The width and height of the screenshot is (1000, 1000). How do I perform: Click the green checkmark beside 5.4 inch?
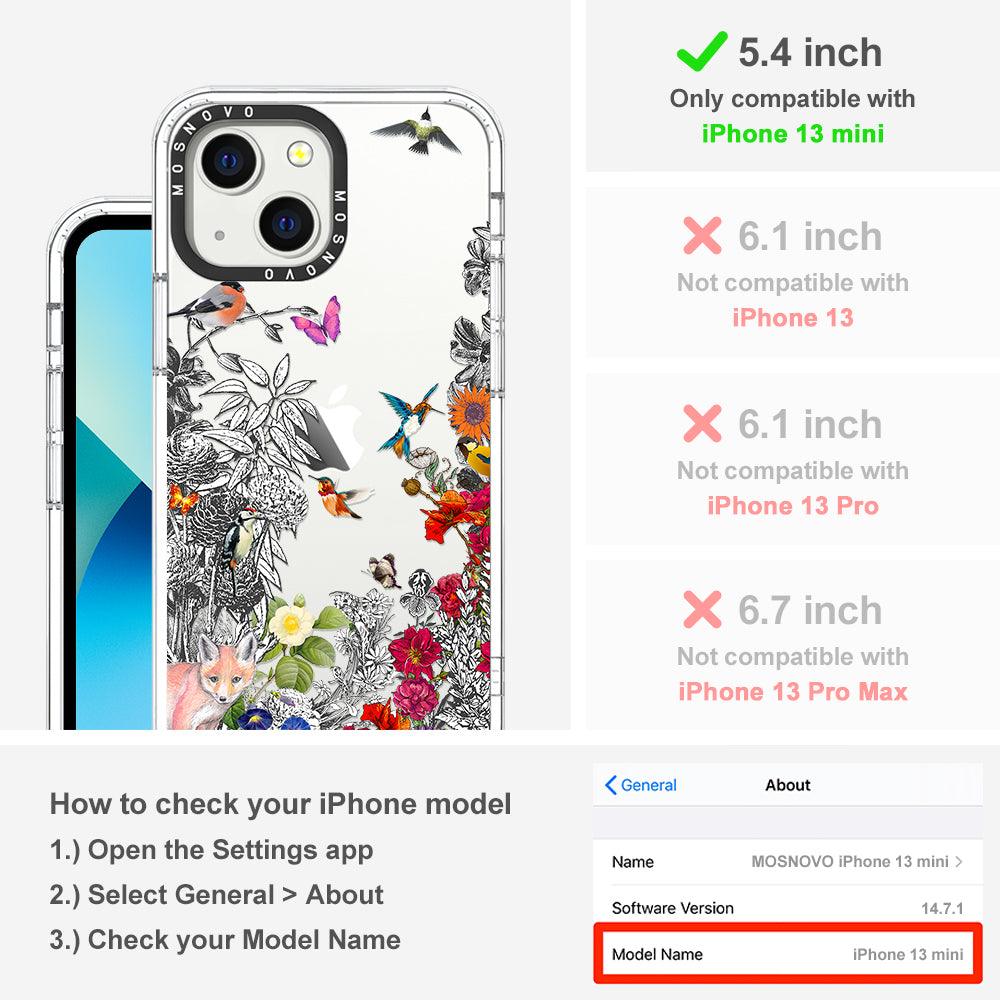point(702,51)
